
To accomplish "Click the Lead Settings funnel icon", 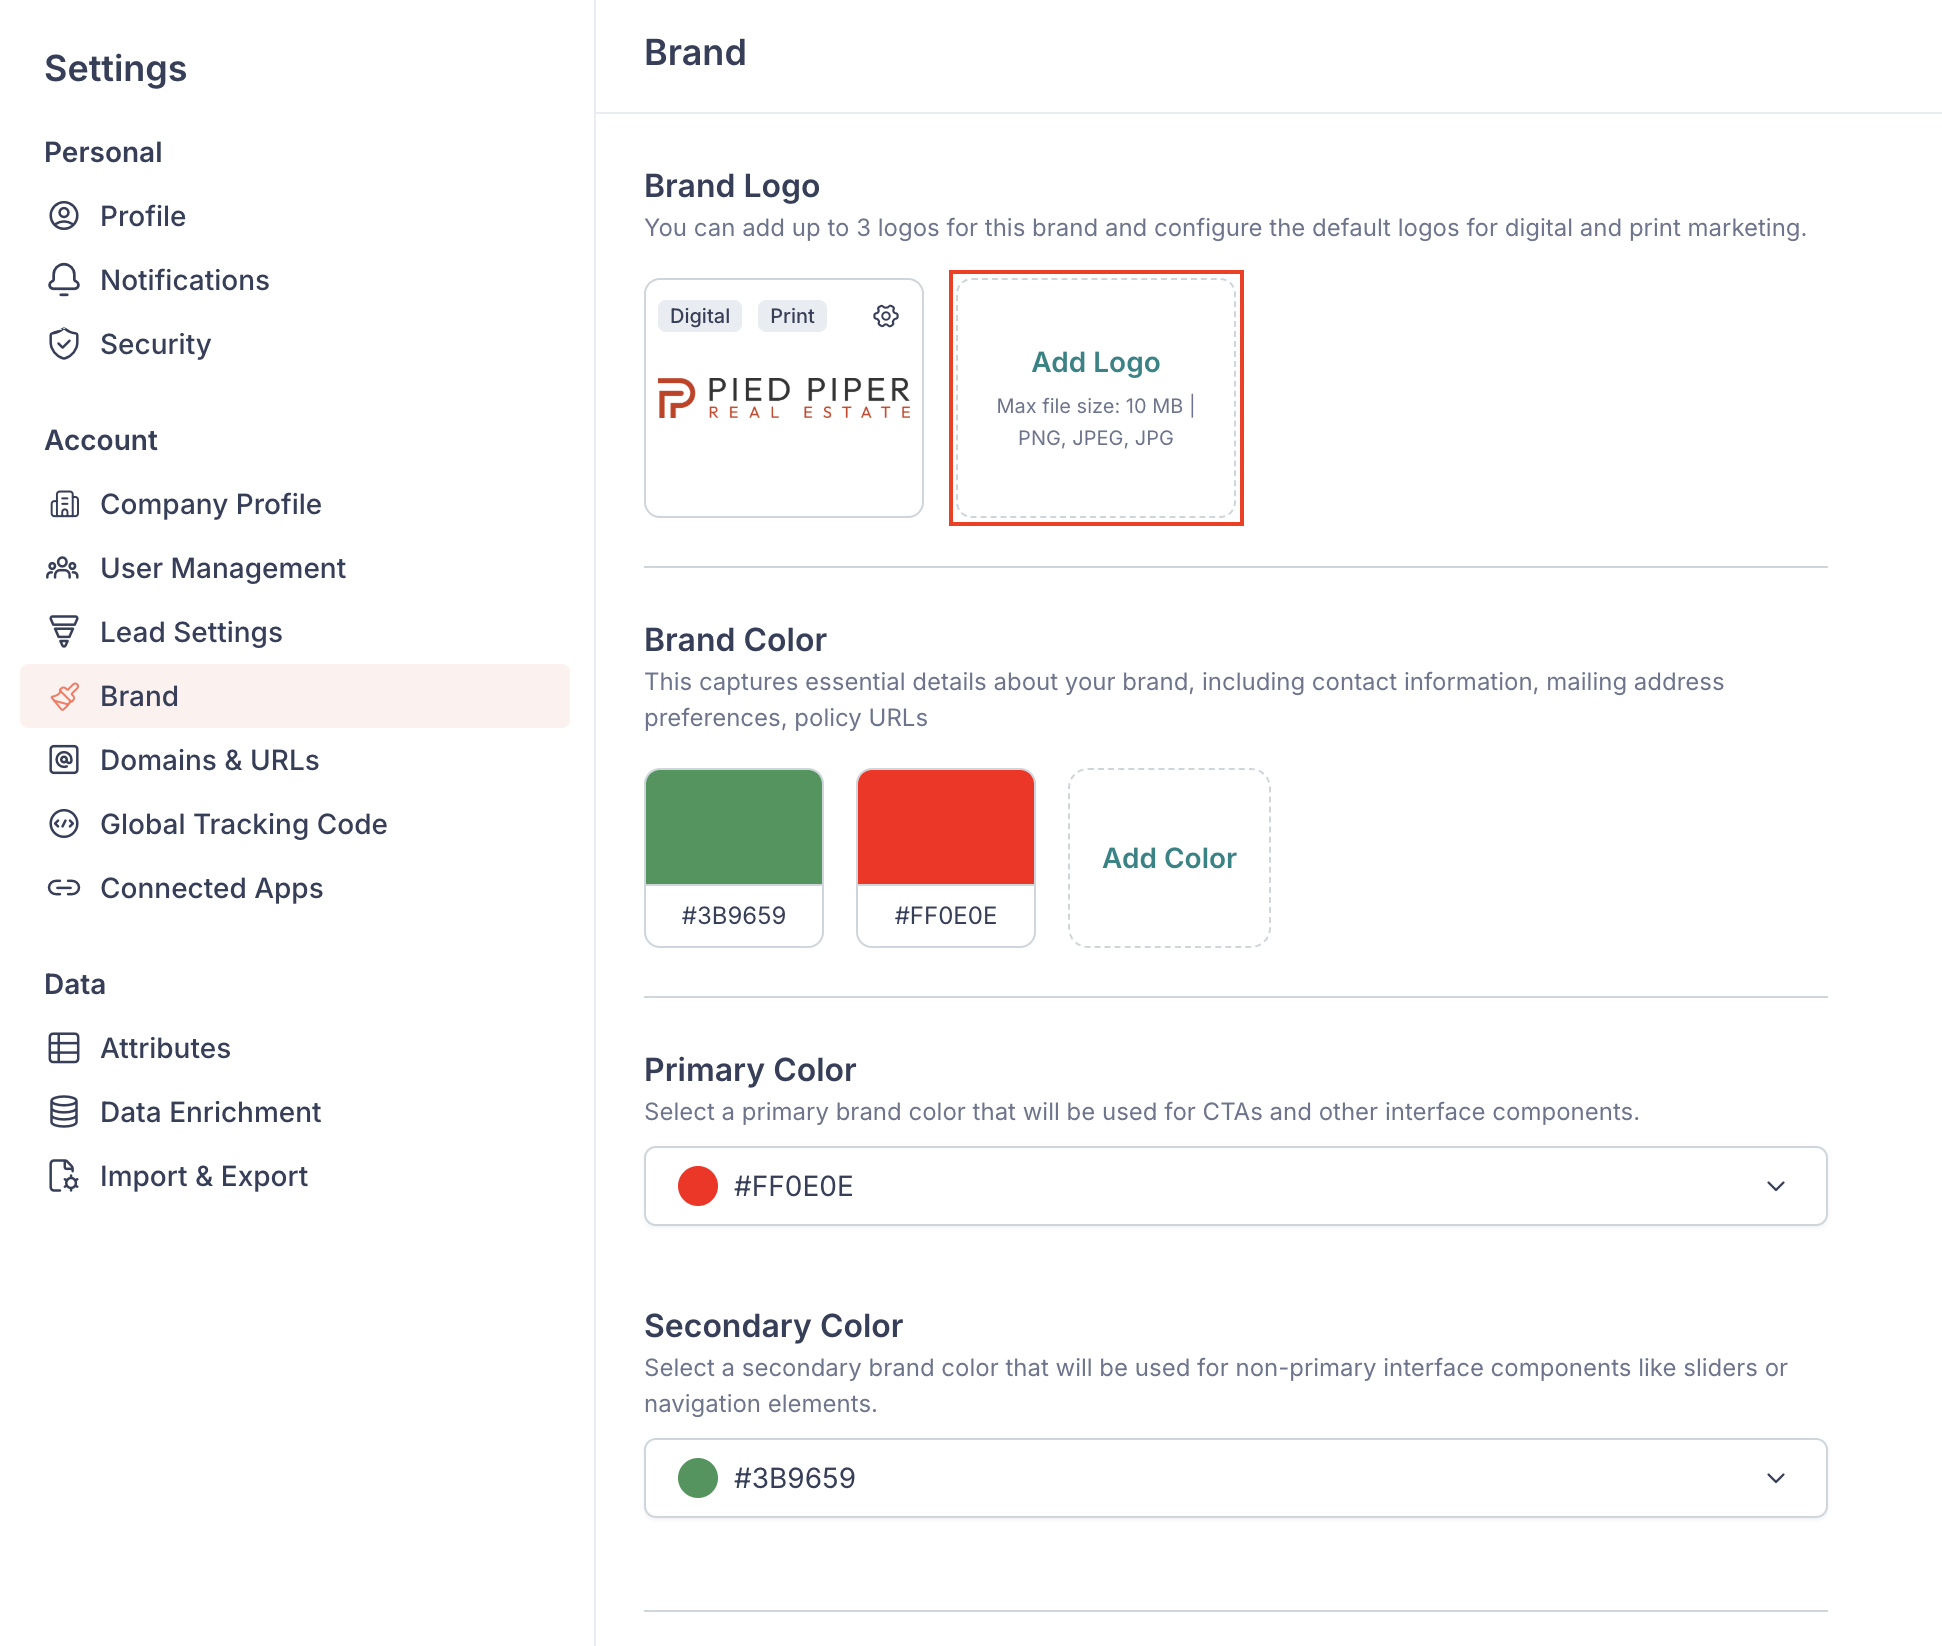I will point(64,632).
